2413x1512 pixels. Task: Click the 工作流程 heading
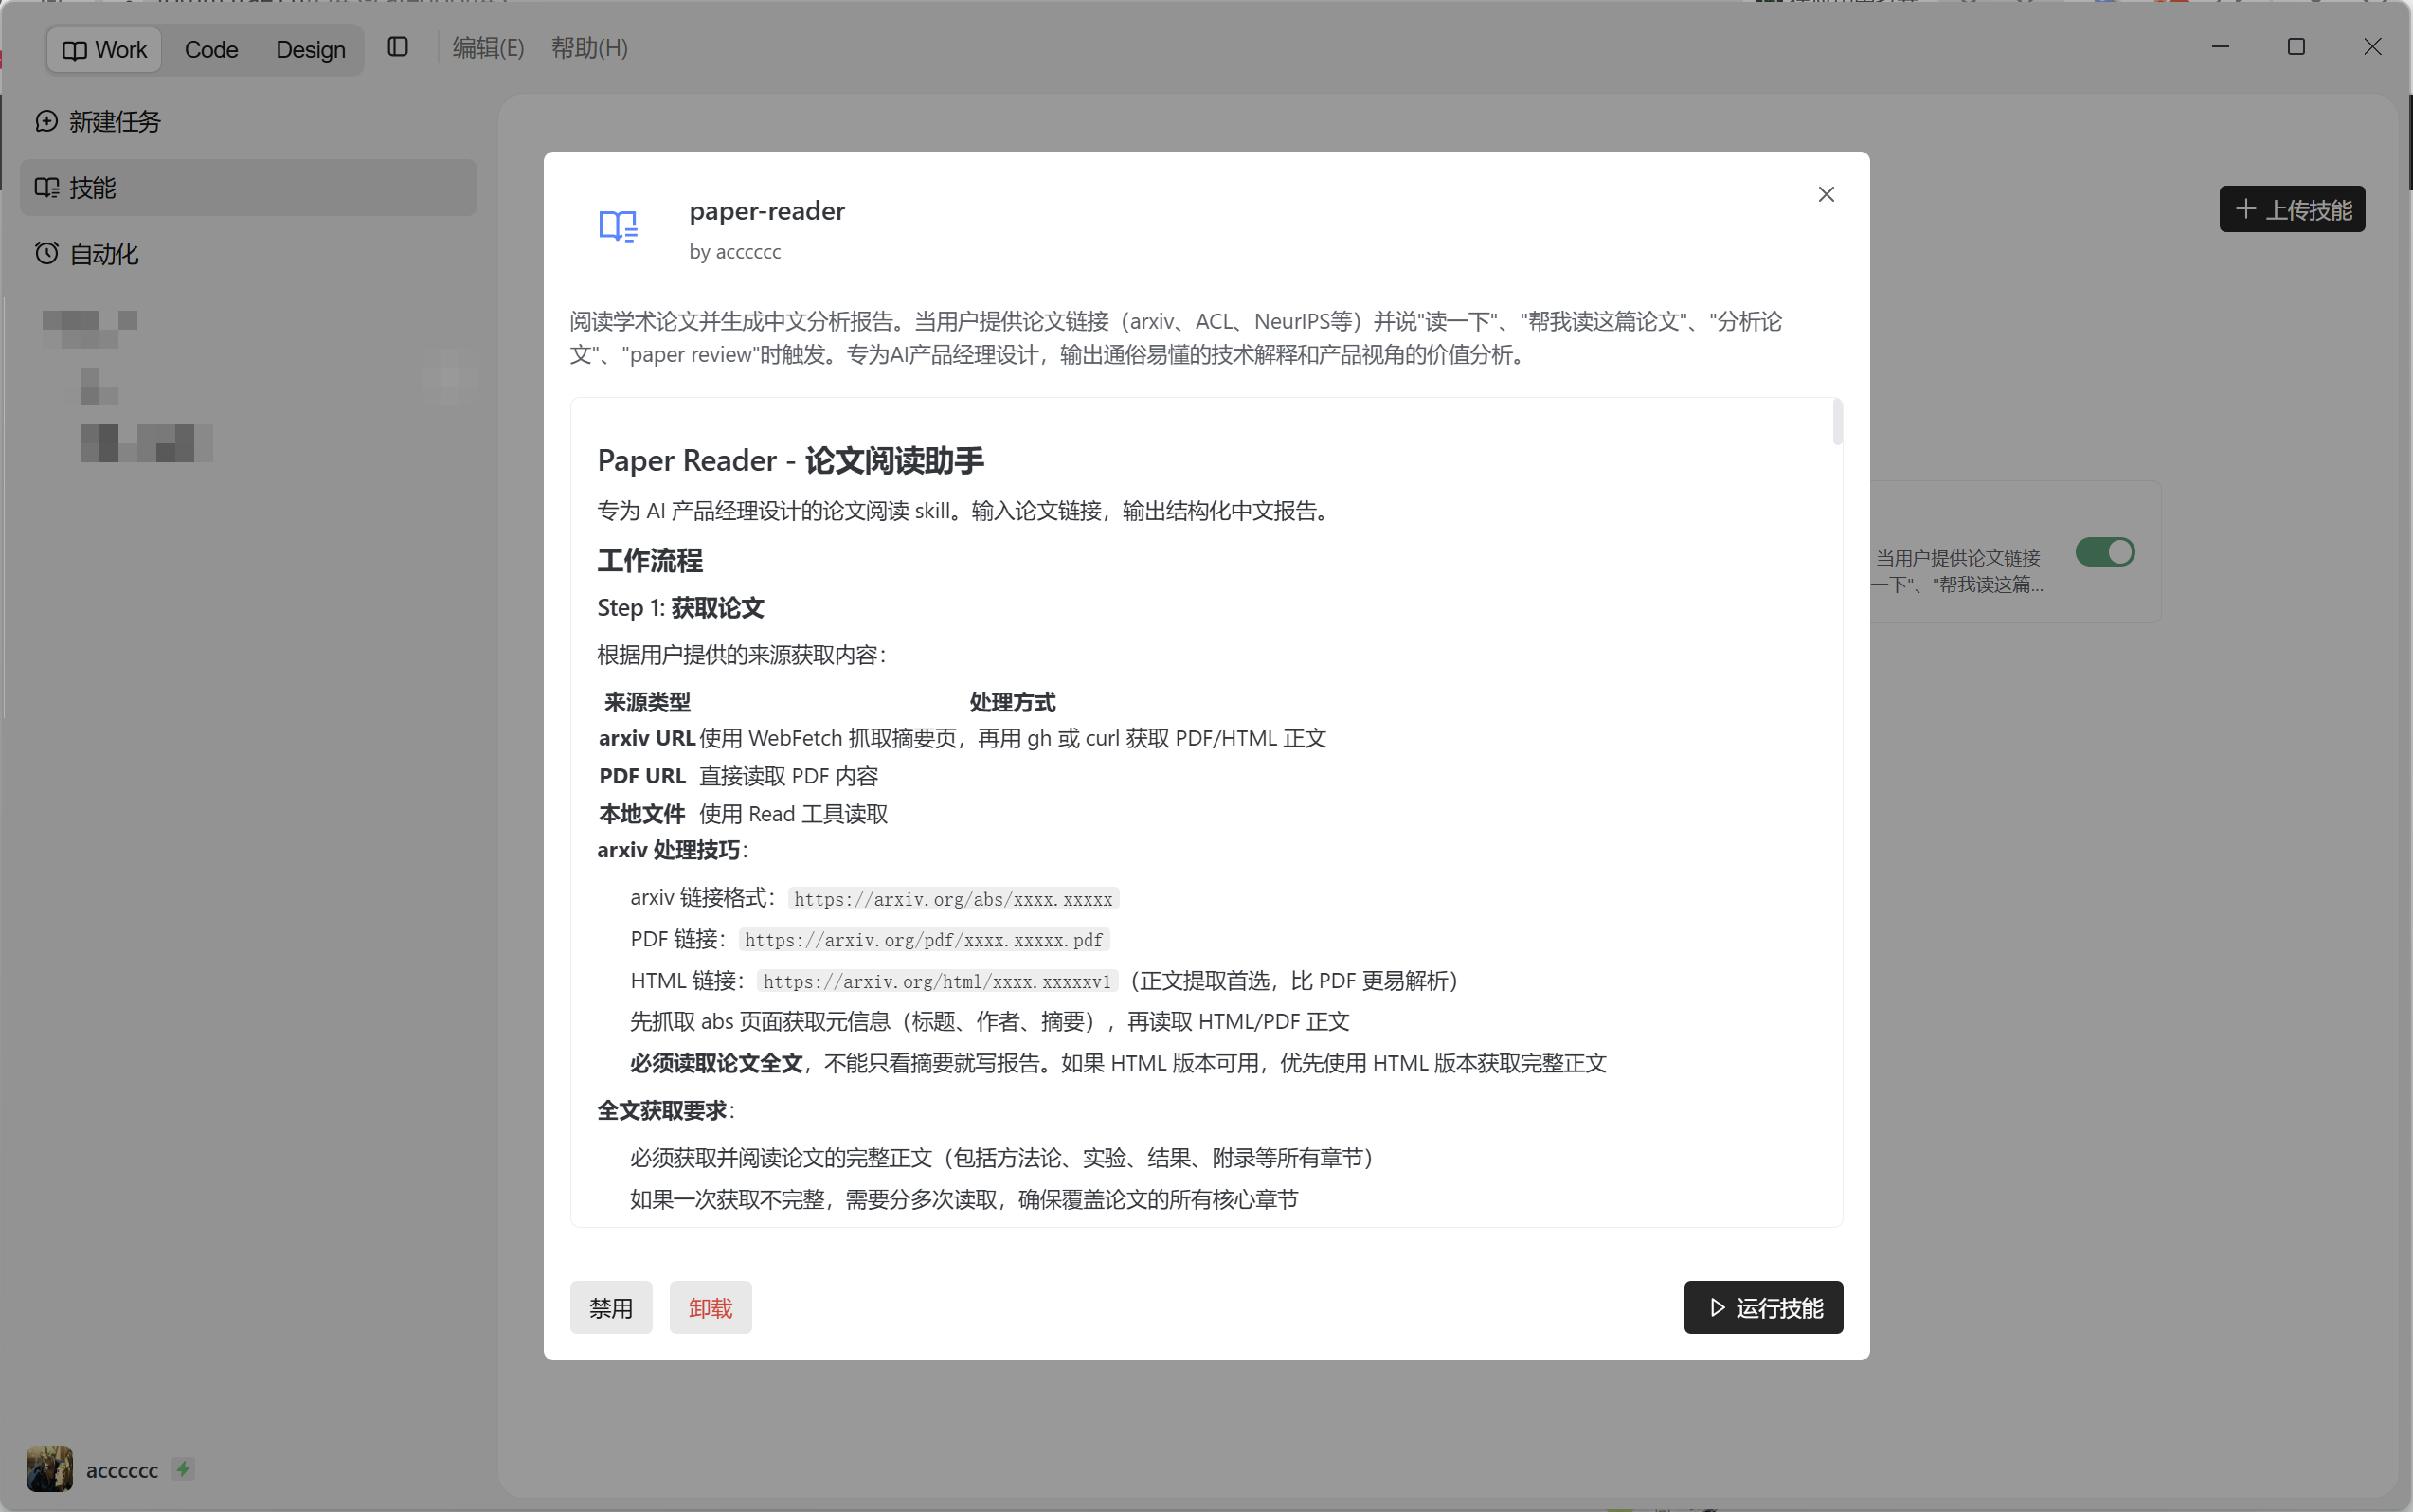tap(650, 560)
